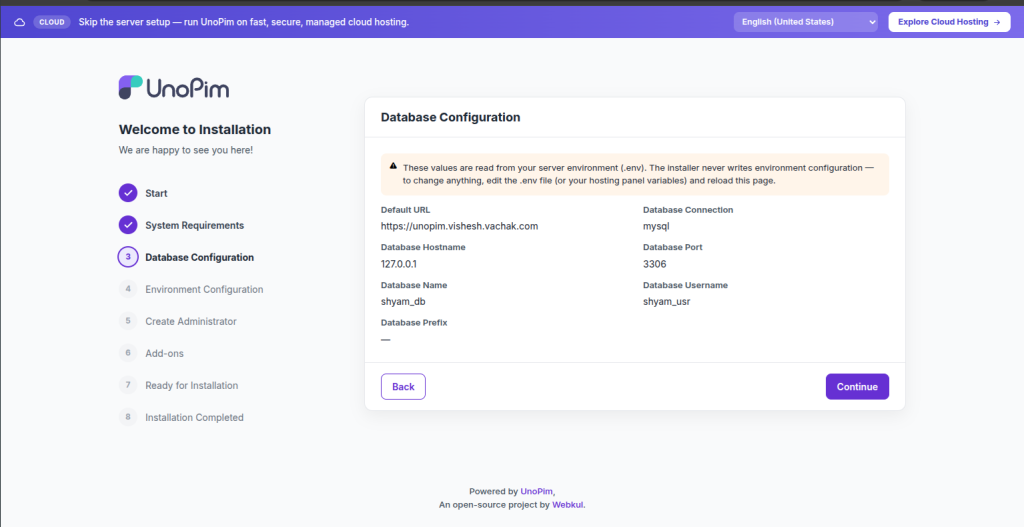Click the Database Configuration card heading

pos(451,118)
